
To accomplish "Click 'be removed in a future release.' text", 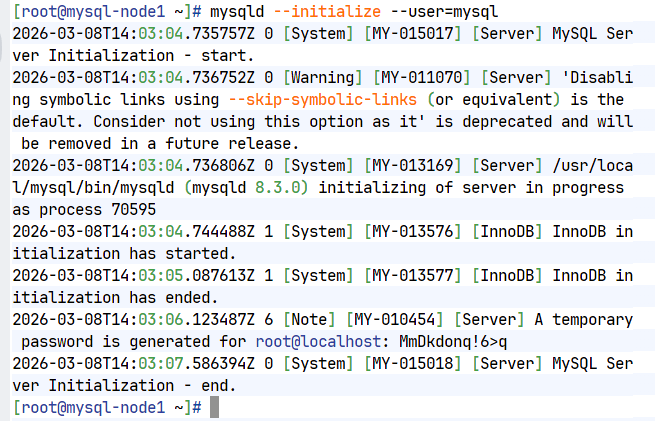I will (160, 143).
